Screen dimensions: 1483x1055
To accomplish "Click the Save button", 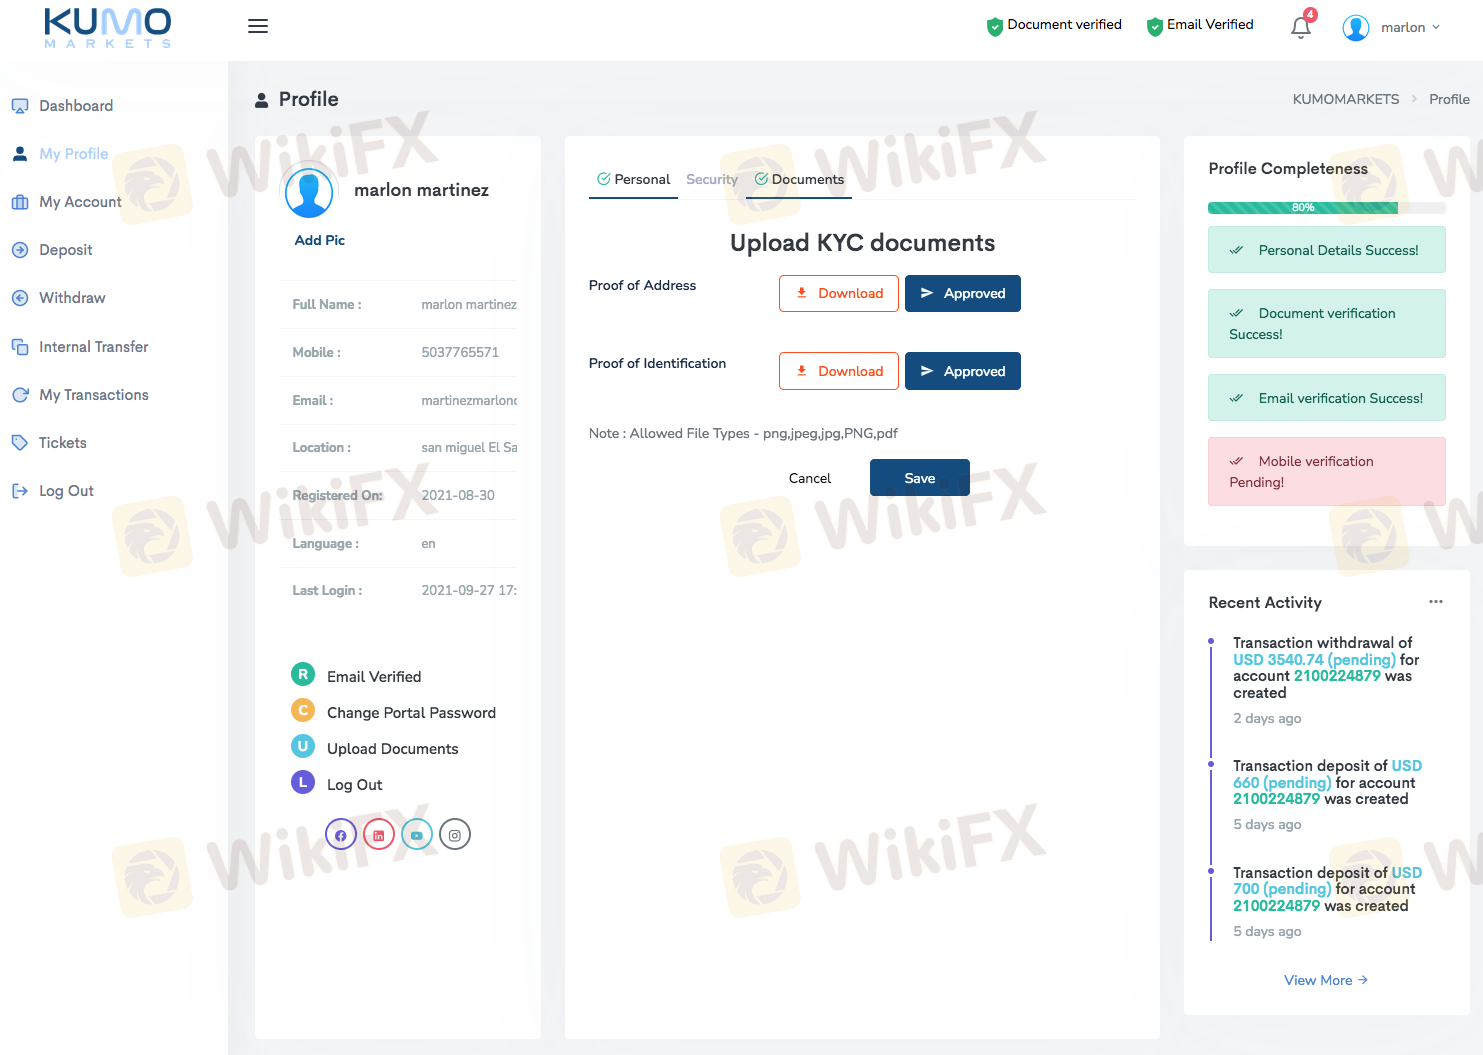I will 919,478.
